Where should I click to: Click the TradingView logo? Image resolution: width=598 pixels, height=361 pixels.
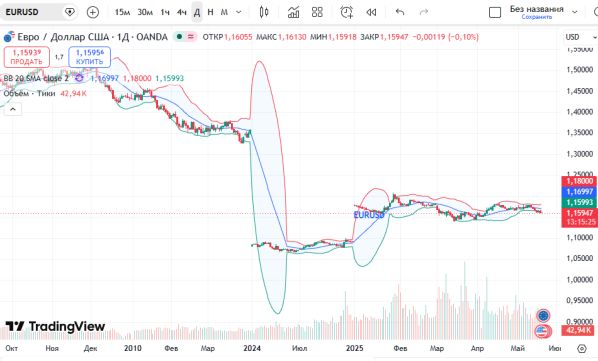pos(55,327)
